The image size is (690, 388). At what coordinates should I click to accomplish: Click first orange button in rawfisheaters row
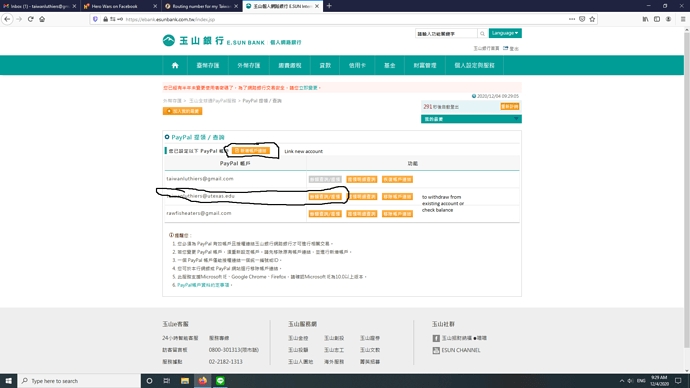pyautogui.click(x=325, y=214)
